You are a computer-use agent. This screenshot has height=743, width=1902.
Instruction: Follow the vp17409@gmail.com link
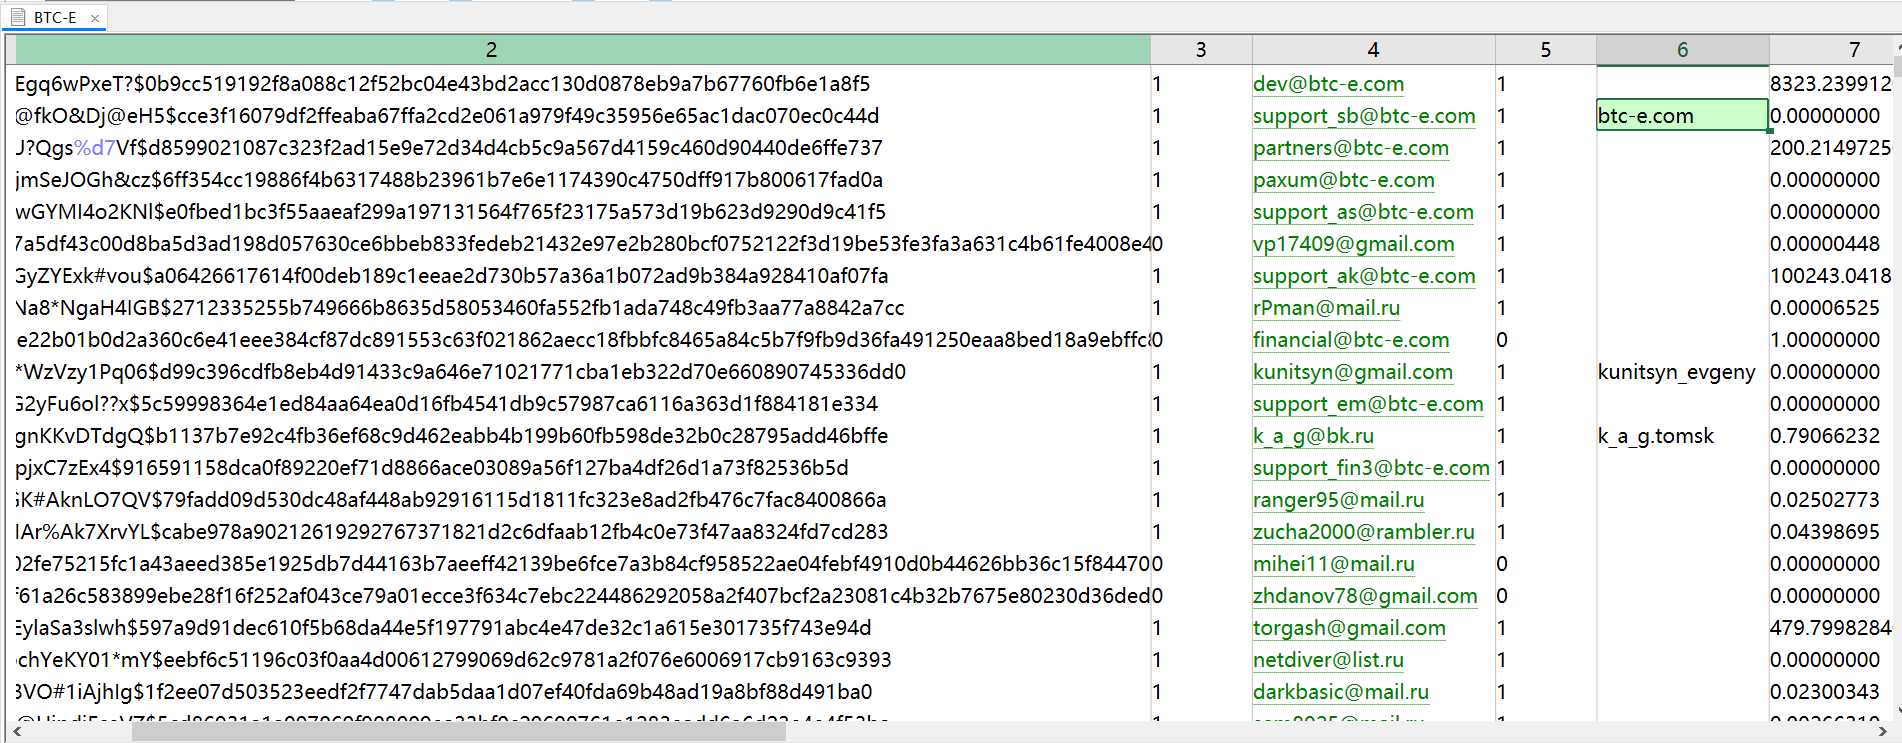click(1354, 244)
